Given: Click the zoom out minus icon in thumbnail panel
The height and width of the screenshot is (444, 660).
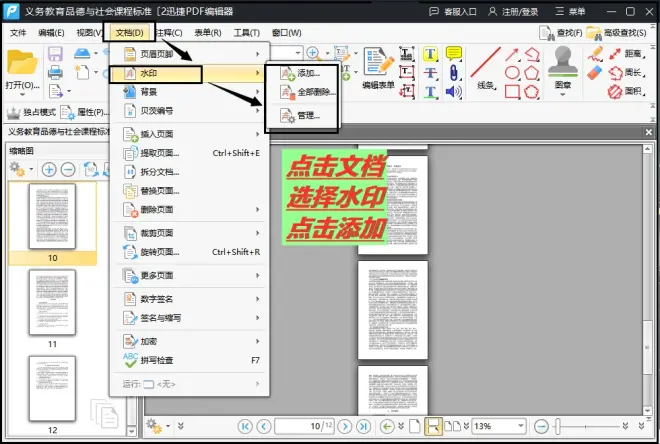Looking at the screenshot, I should [x=66, y=170].
